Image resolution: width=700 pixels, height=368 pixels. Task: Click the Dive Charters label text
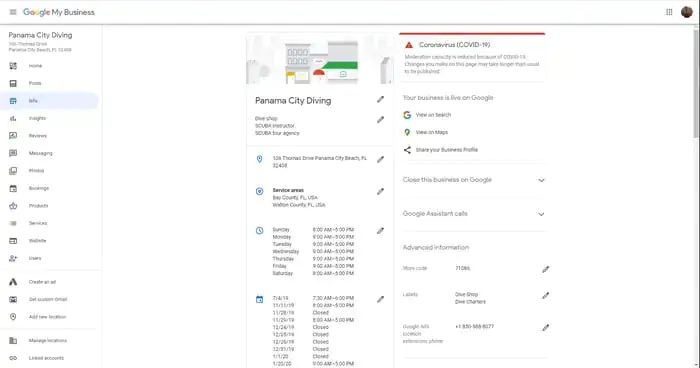click(x=470, y=302)
